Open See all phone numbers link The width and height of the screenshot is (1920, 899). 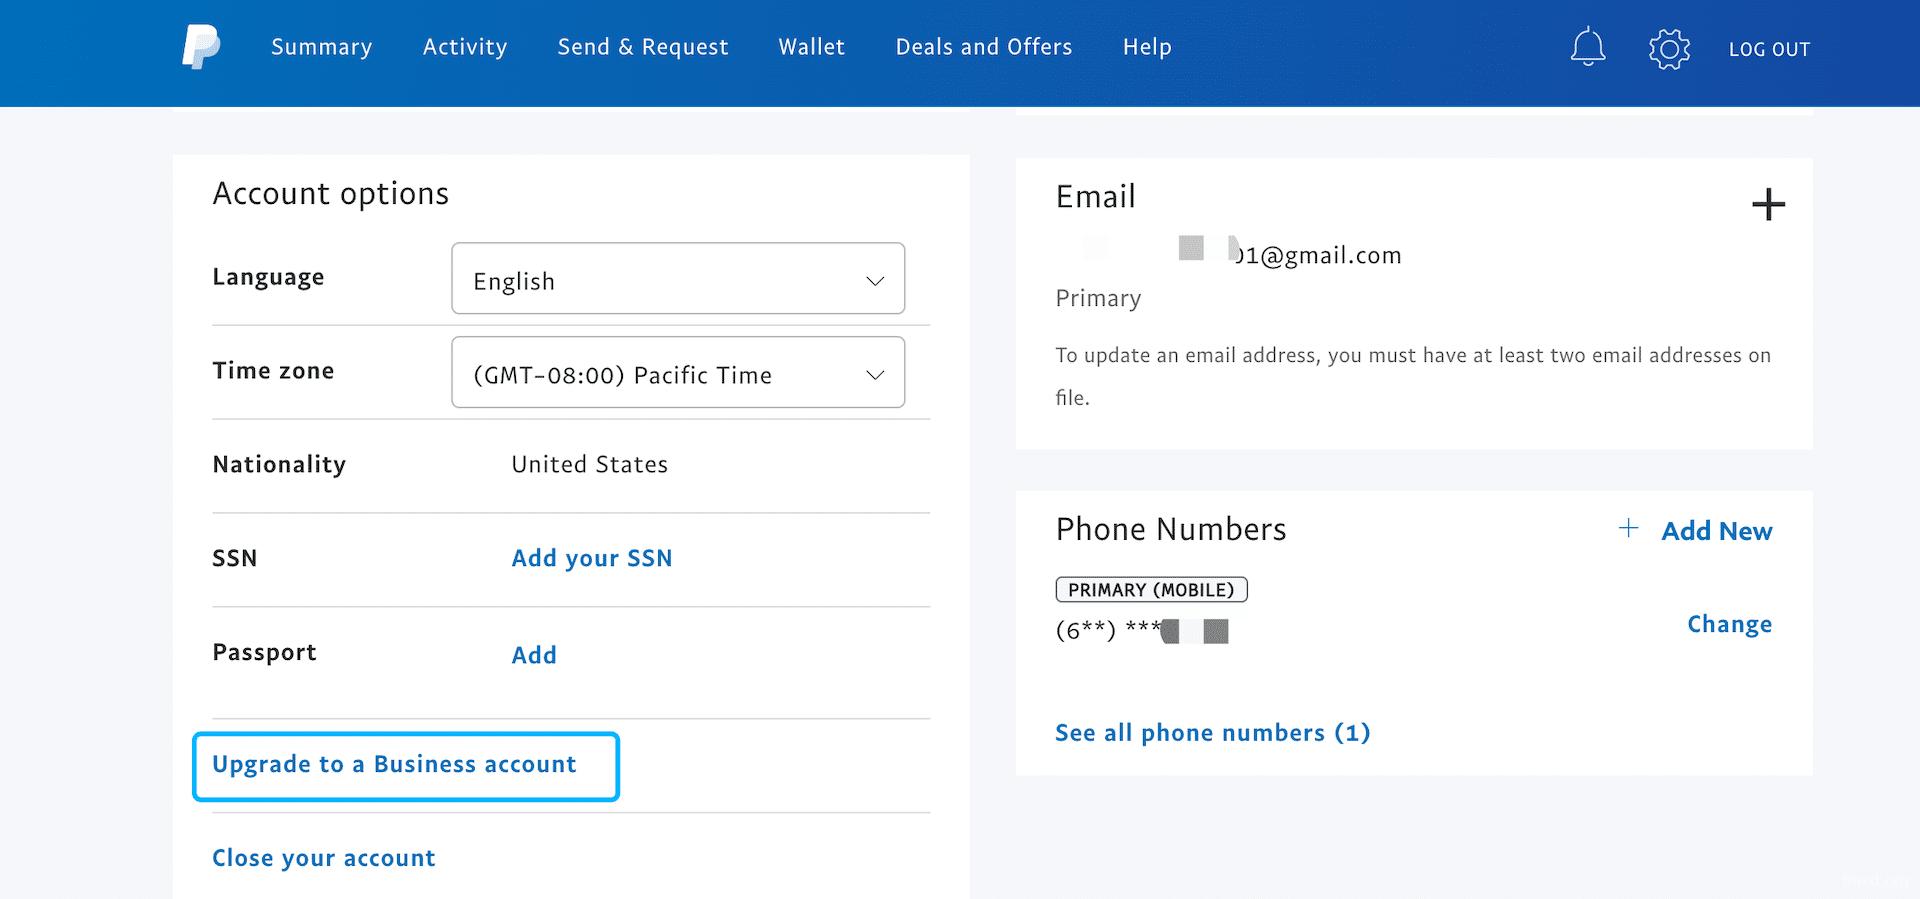[x=1212, y=733]
